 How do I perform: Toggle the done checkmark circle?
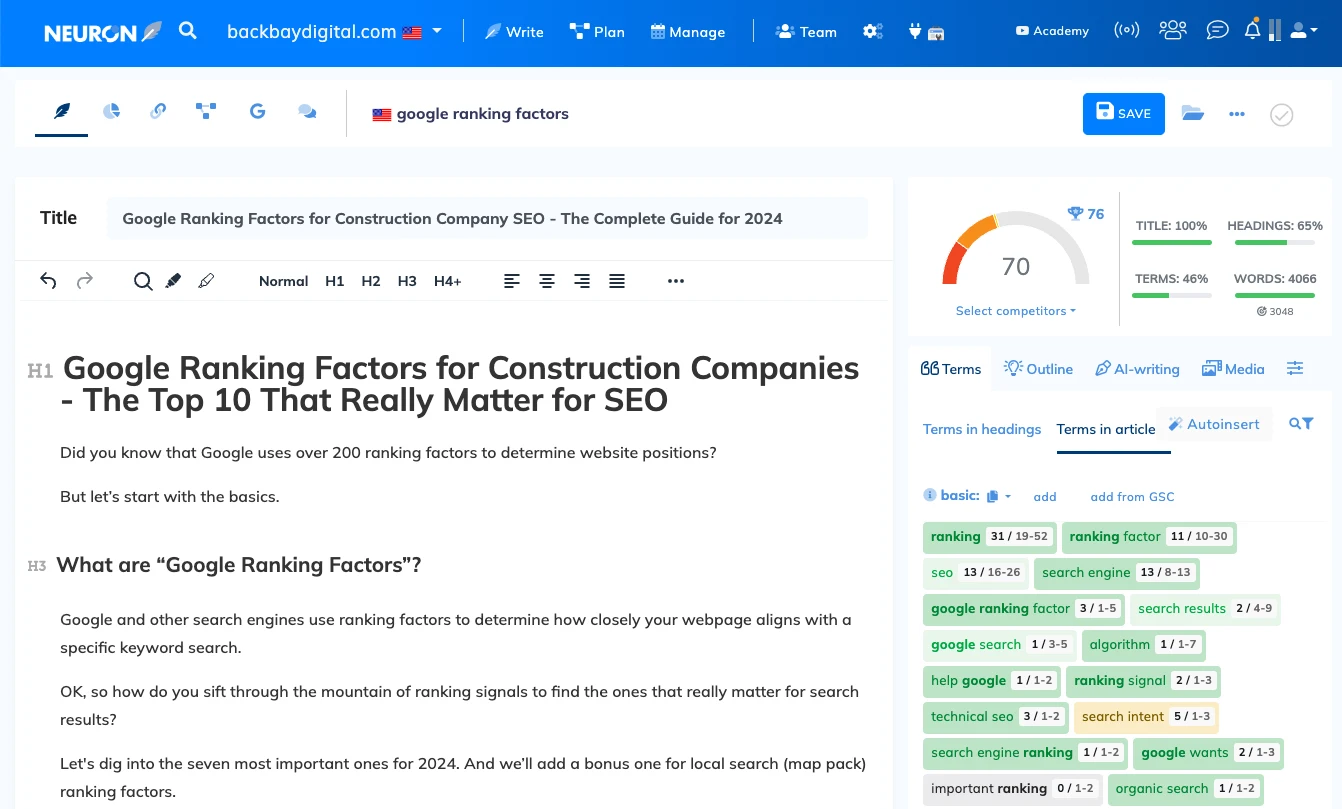[x=1281, y=115]
